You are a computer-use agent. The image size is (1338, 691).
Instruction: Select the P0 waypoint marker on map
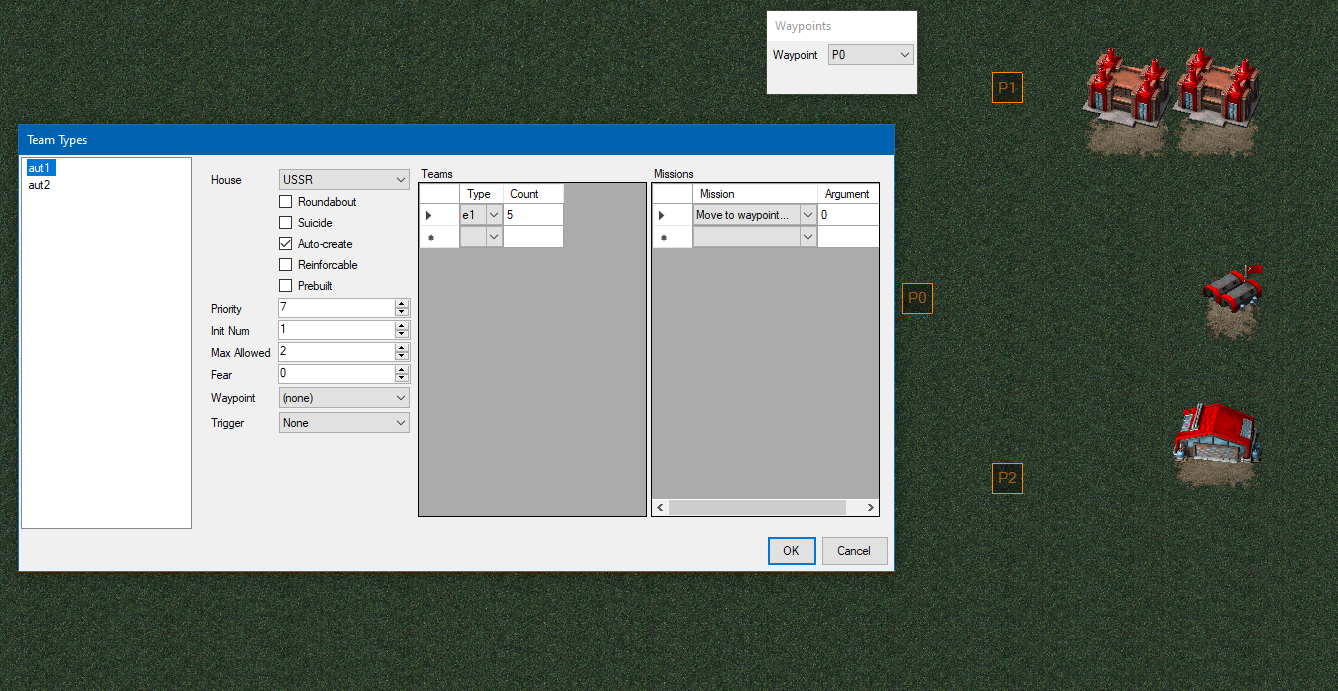[x=917, y=298]
